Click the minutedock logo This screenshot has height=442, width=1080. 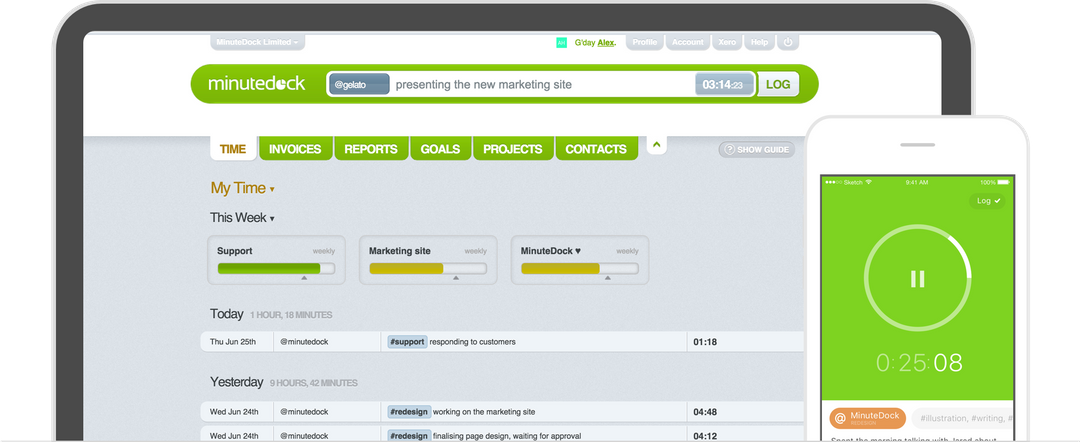point(256,84)
